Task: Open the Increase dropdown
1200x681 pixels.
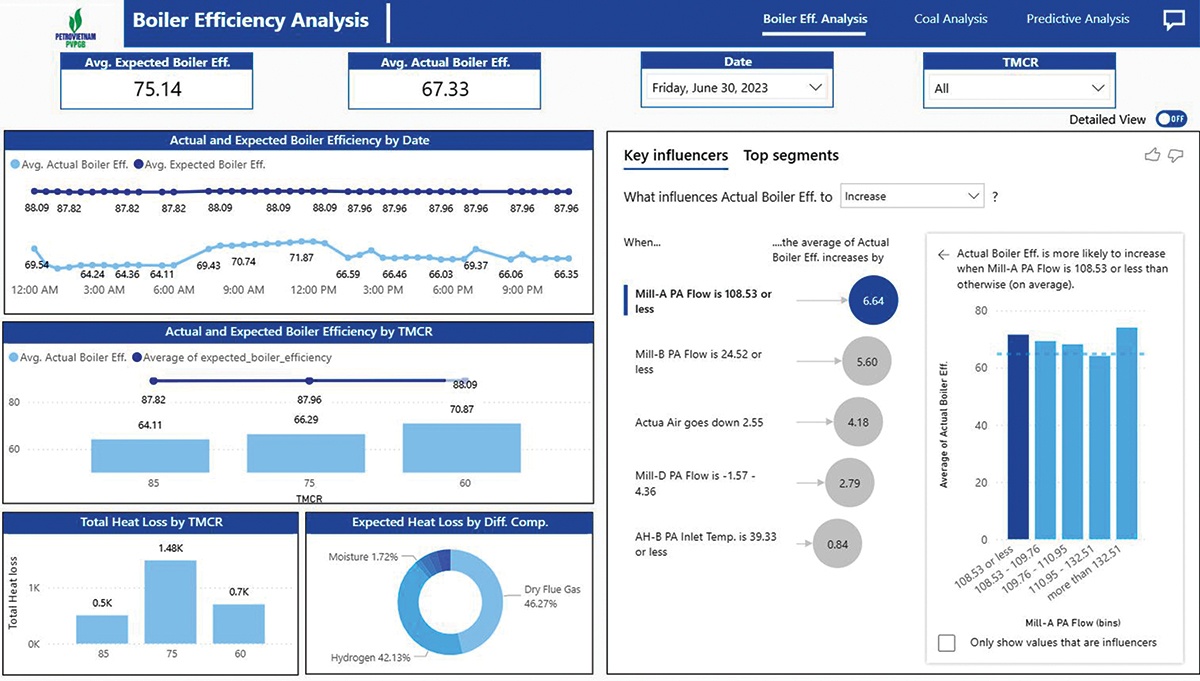Action: [912, 197]
